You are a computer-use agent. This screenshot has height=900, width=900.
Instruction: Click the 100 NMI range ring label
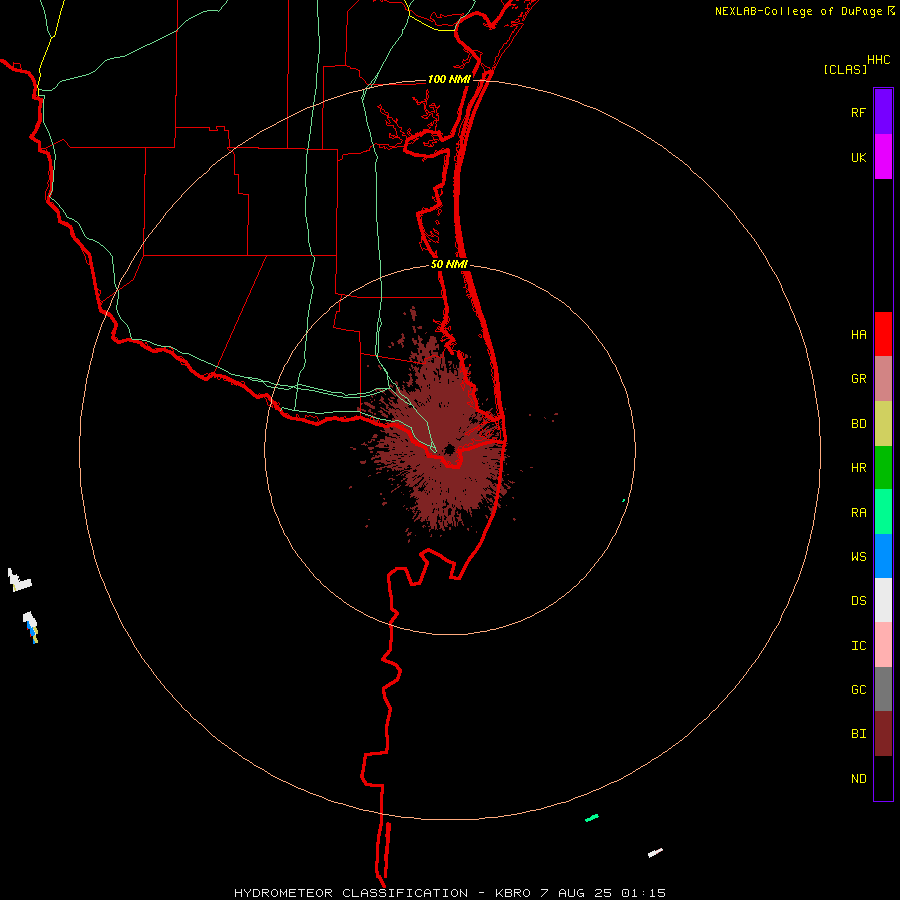point(449,79)
